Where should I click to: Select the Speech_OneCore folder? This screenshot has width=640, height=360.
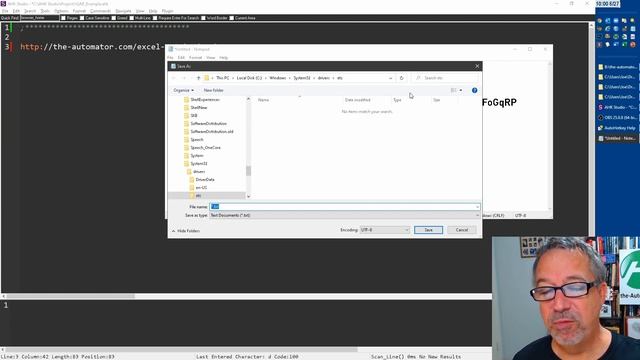tap(205, 148)
